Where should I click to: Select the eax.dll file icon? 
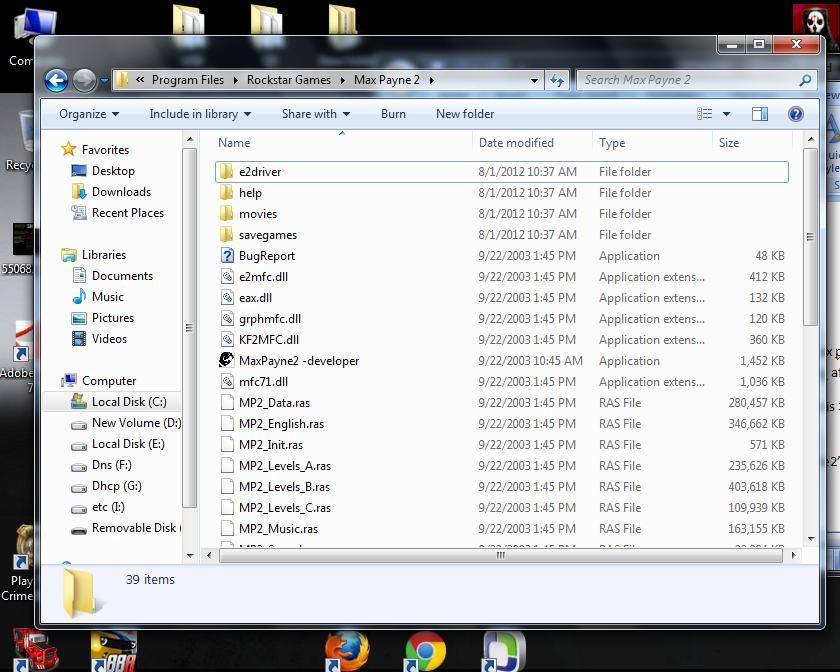point(227,297)
